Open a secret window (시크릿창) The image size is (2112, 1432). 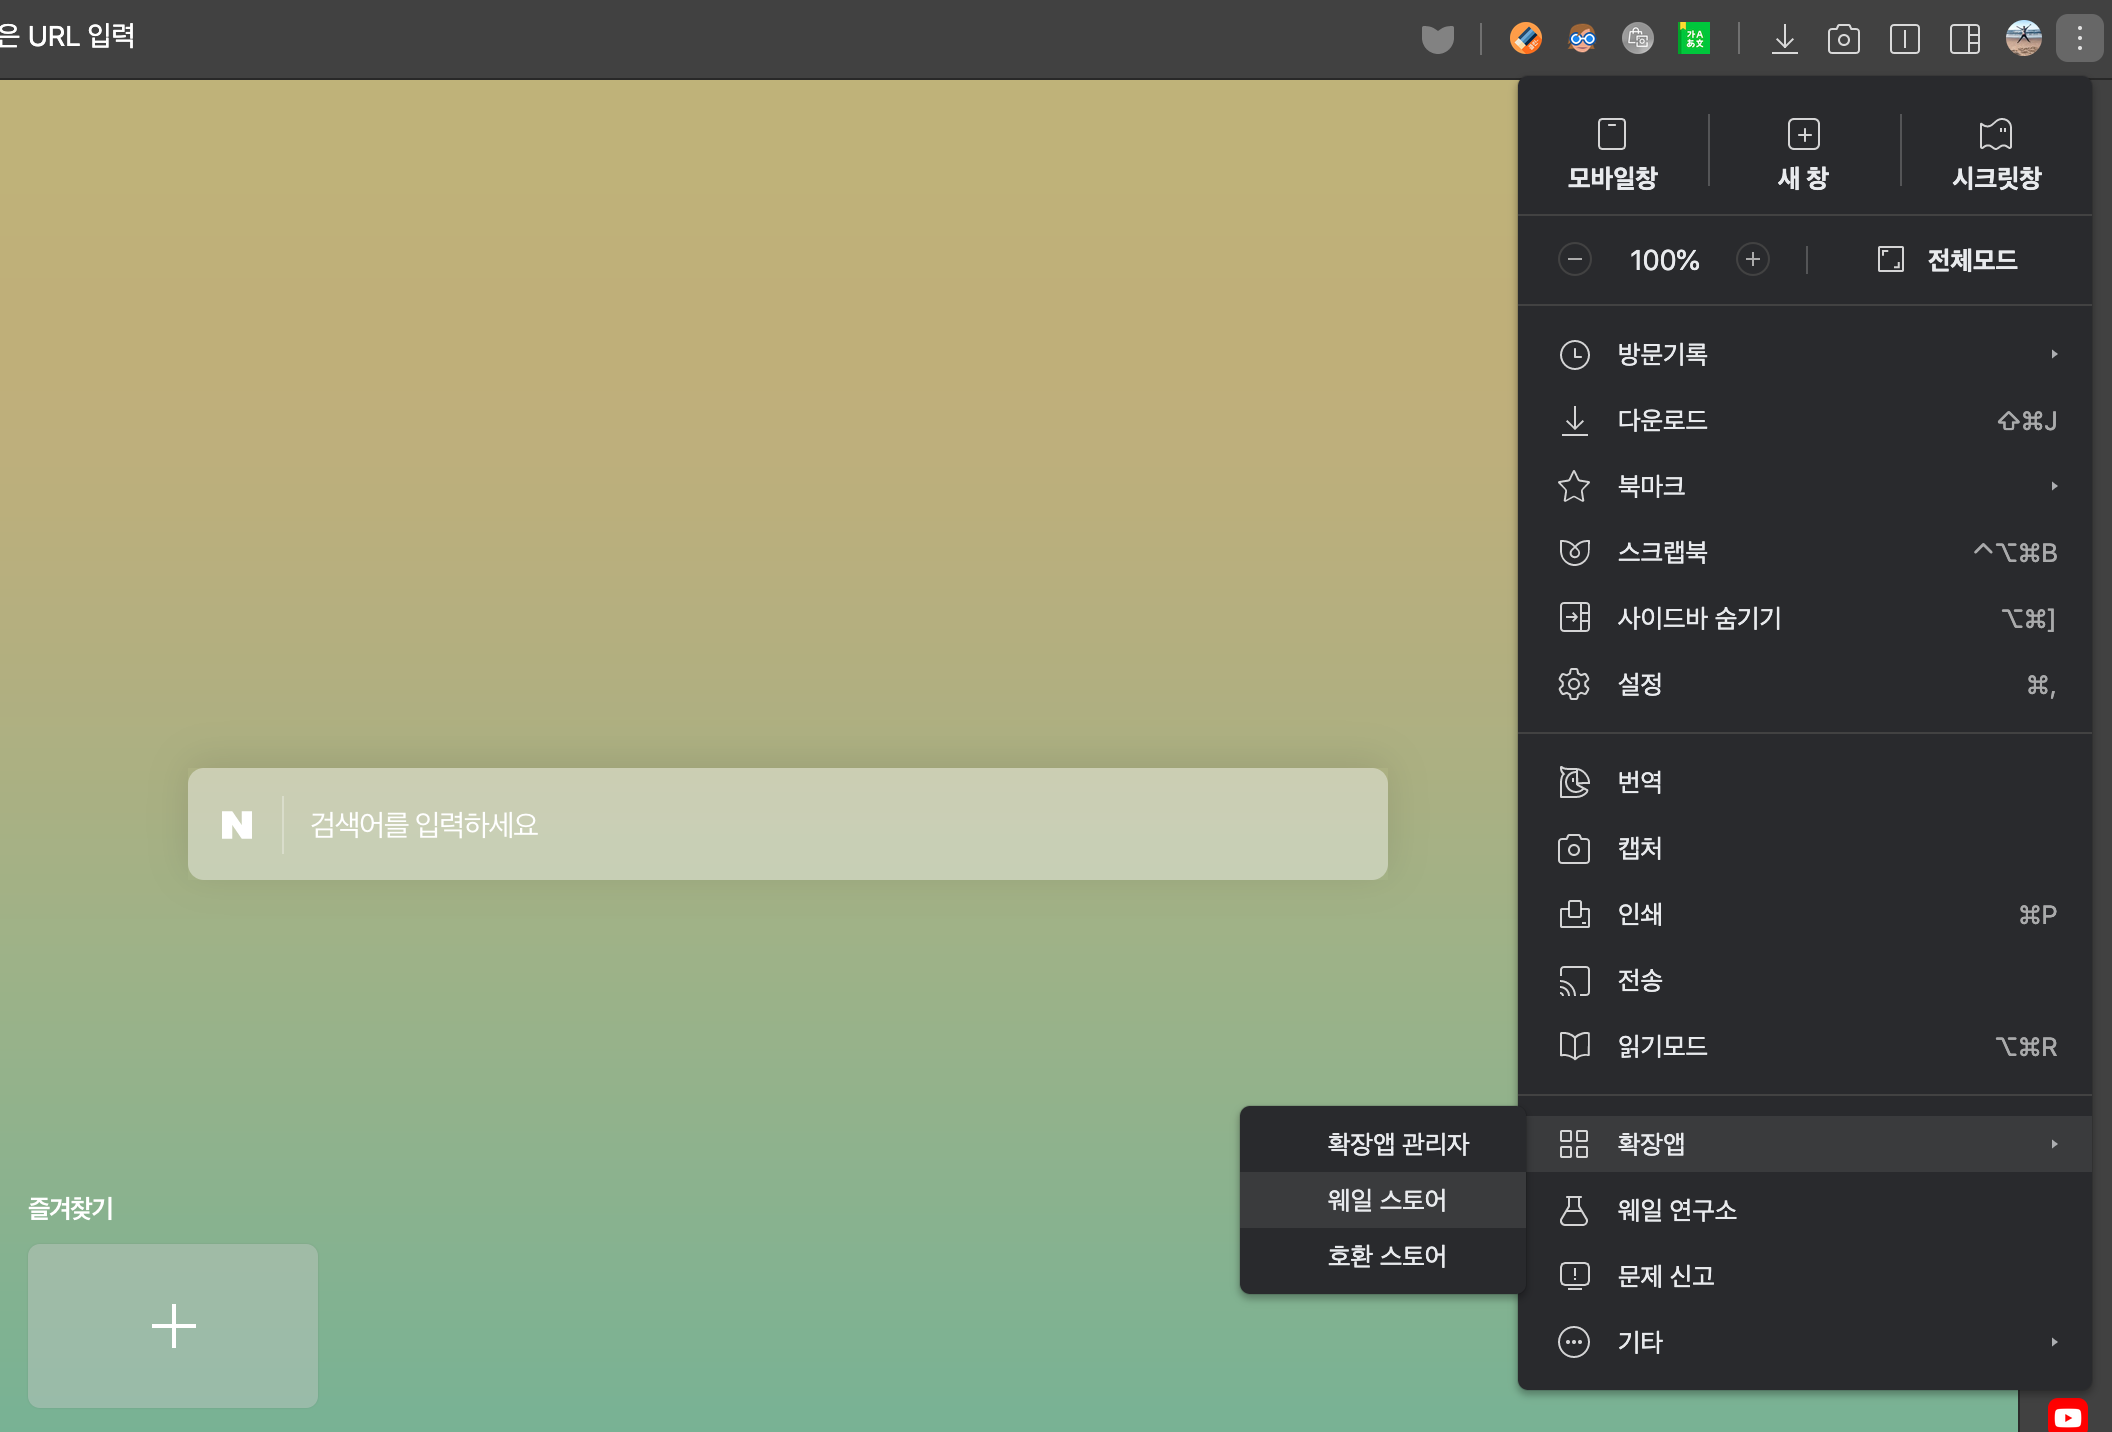[x=1996, y=153]
